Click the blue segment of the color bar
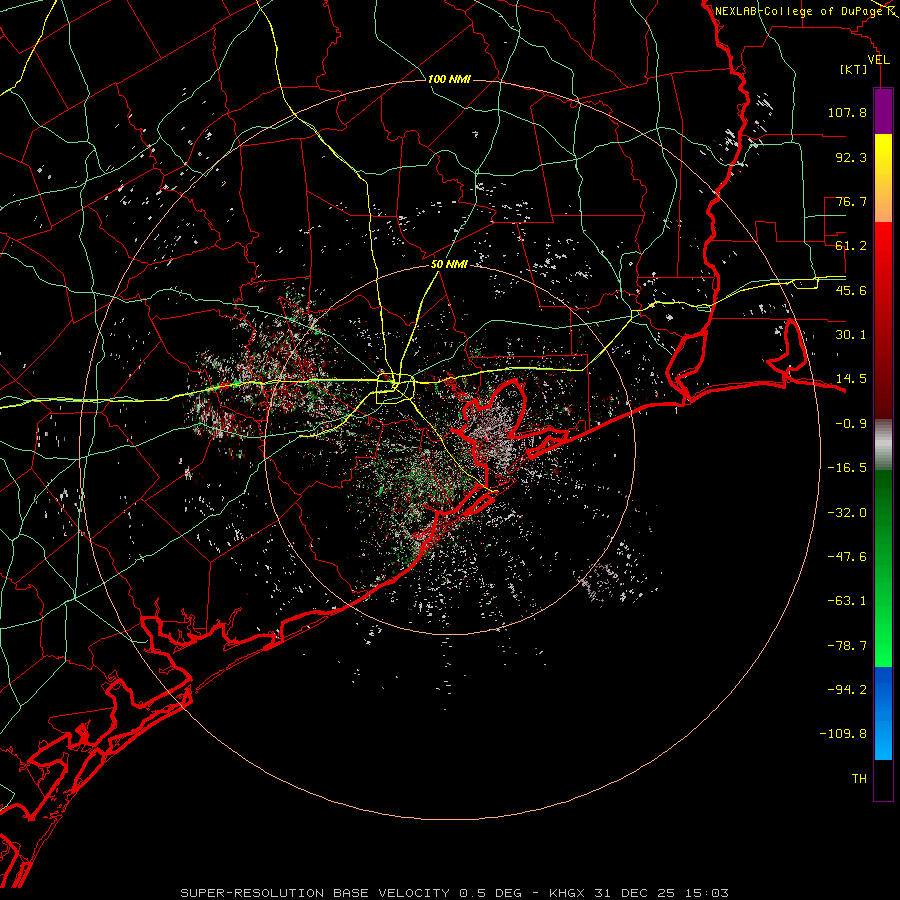The width and height of the screenshot is (900, 900). 883,713
